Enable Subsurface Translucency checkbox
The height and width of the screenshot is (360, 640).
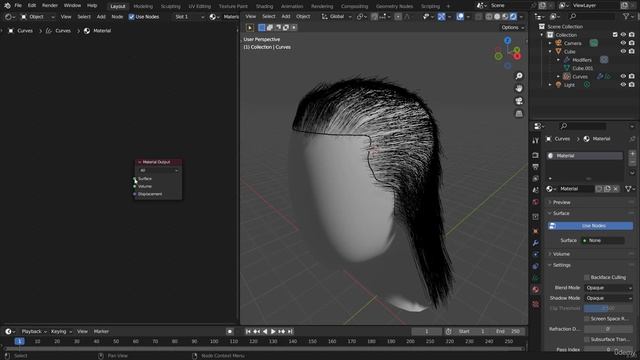click(587, 339)
